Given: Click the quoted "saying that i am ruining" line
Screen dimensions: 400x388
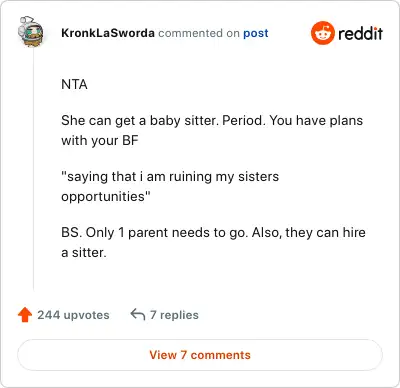Looking at the screenshot, I should (170, 177).
